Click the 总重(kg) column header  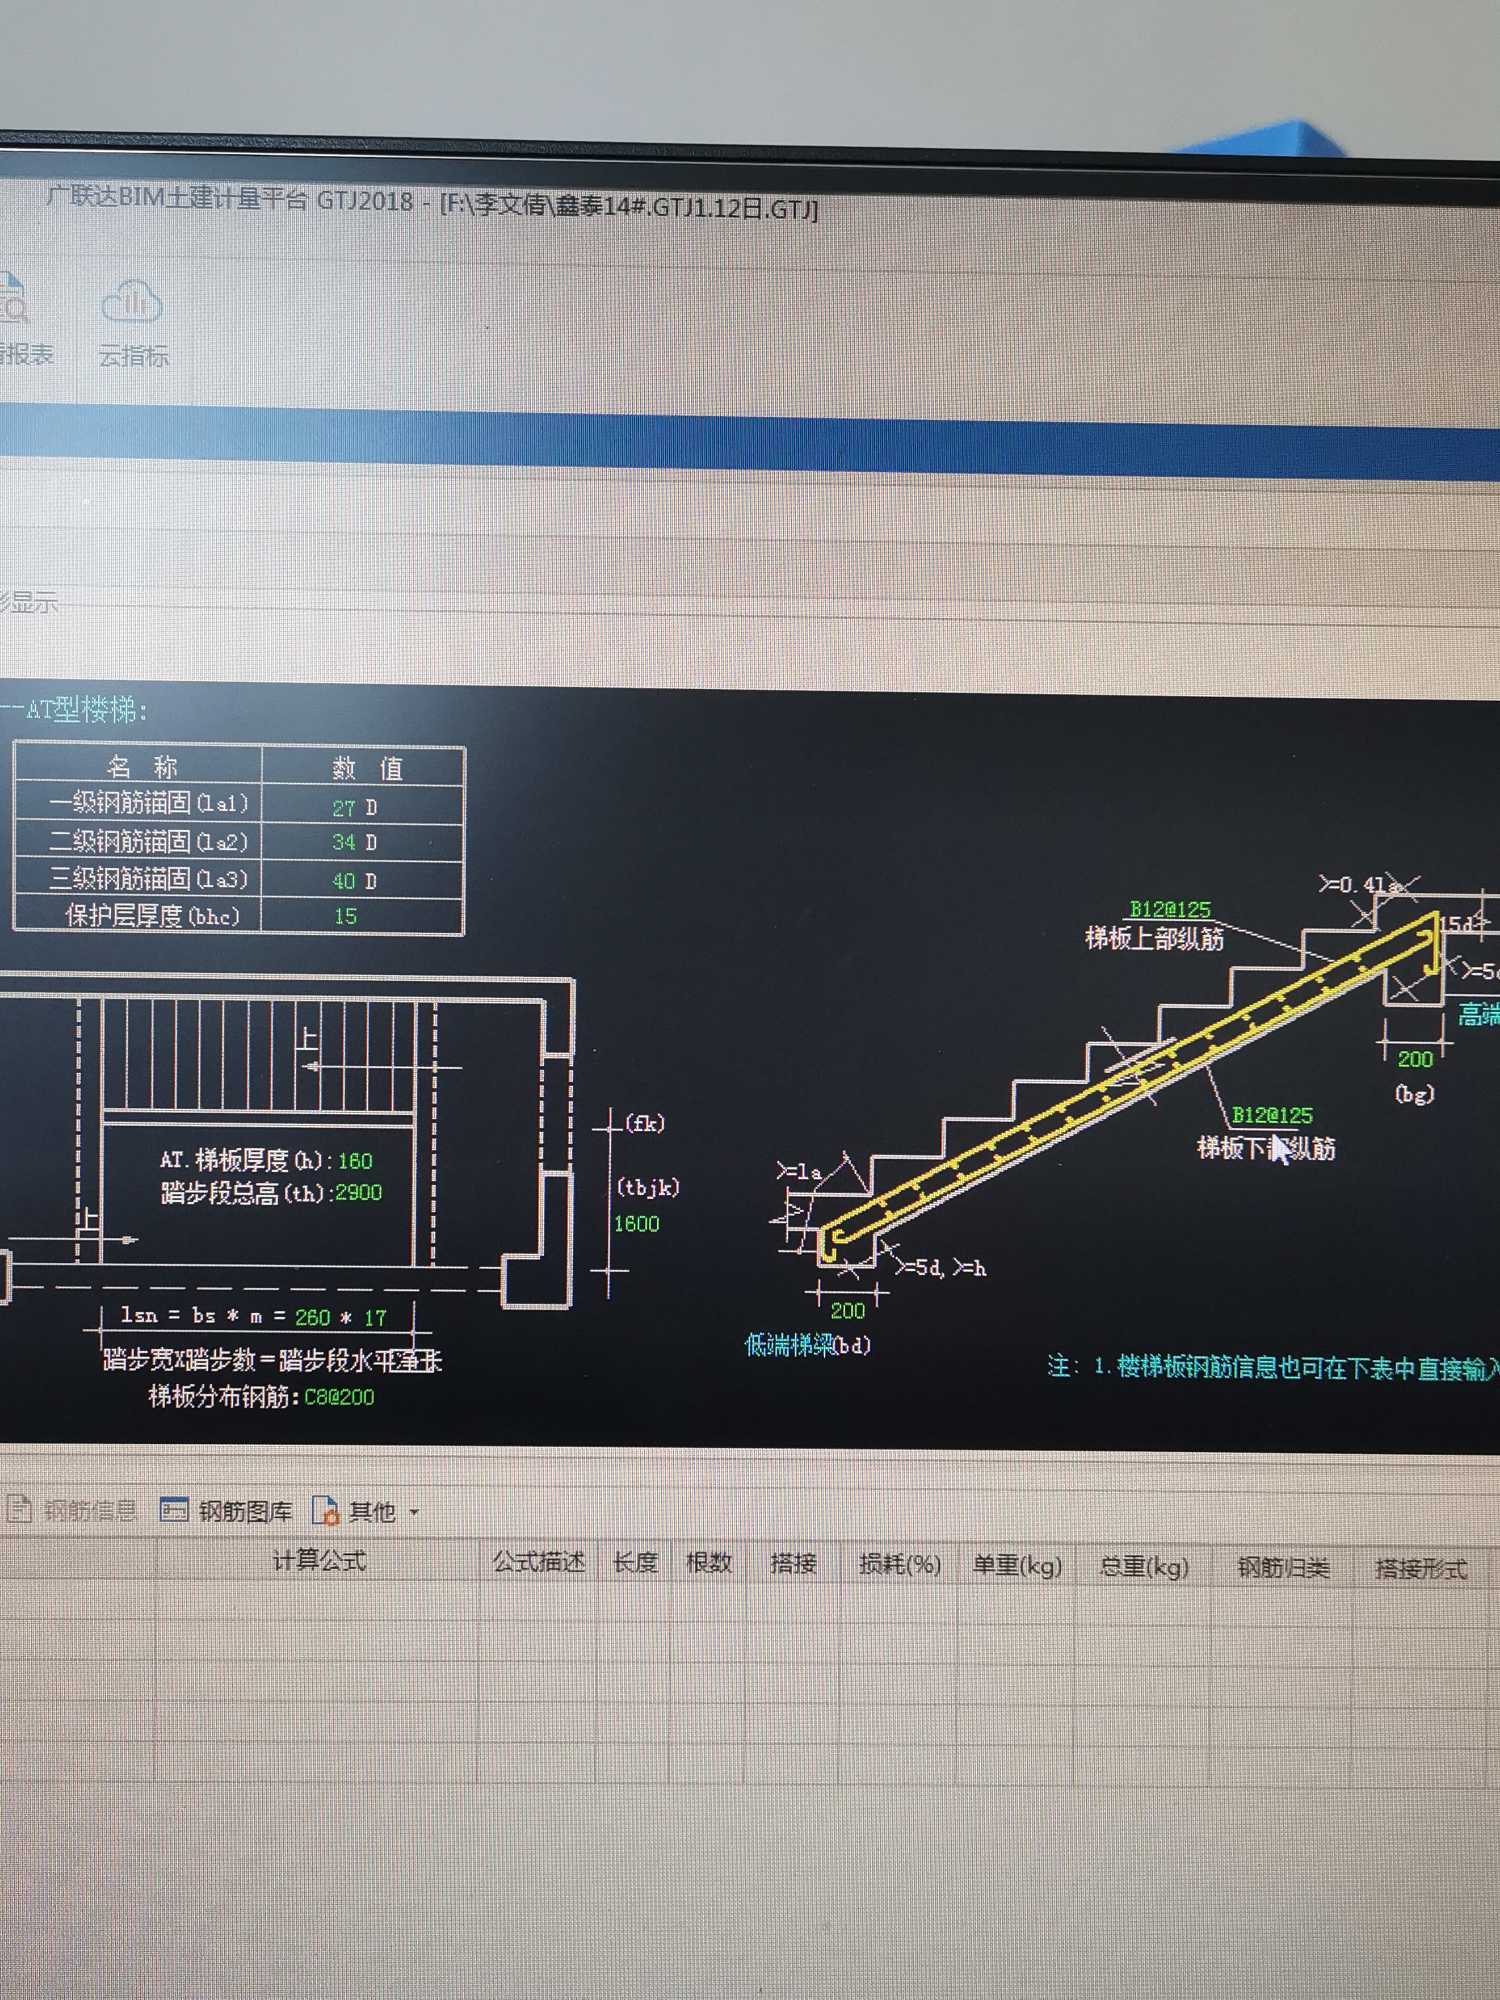coord(1144,1567)
